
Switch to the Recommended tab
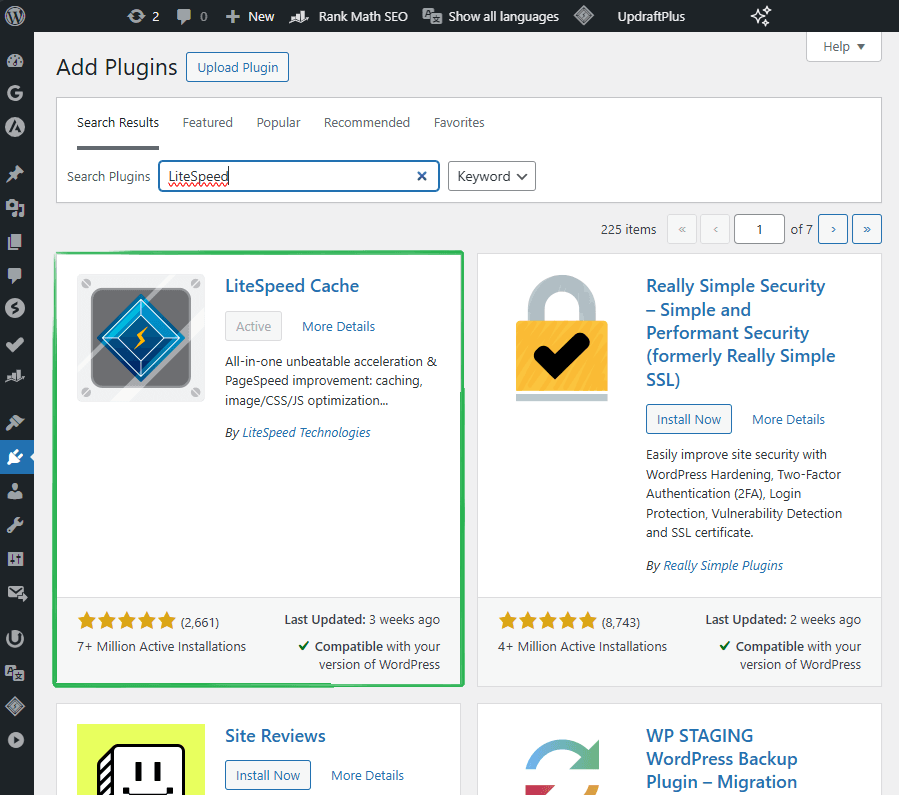366,123
